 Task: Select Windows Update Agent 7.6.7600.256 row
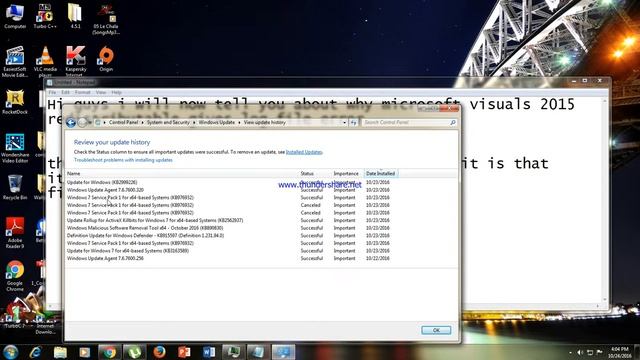[229, 258]
